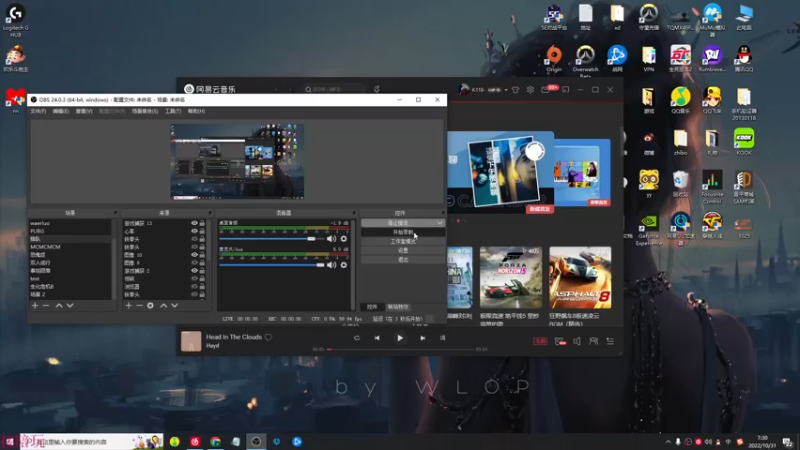The height and width of the screenshot is (450, 800).
Task: Toggle visibility of 游戏捕获 2 source
Action: coord(194,270)
